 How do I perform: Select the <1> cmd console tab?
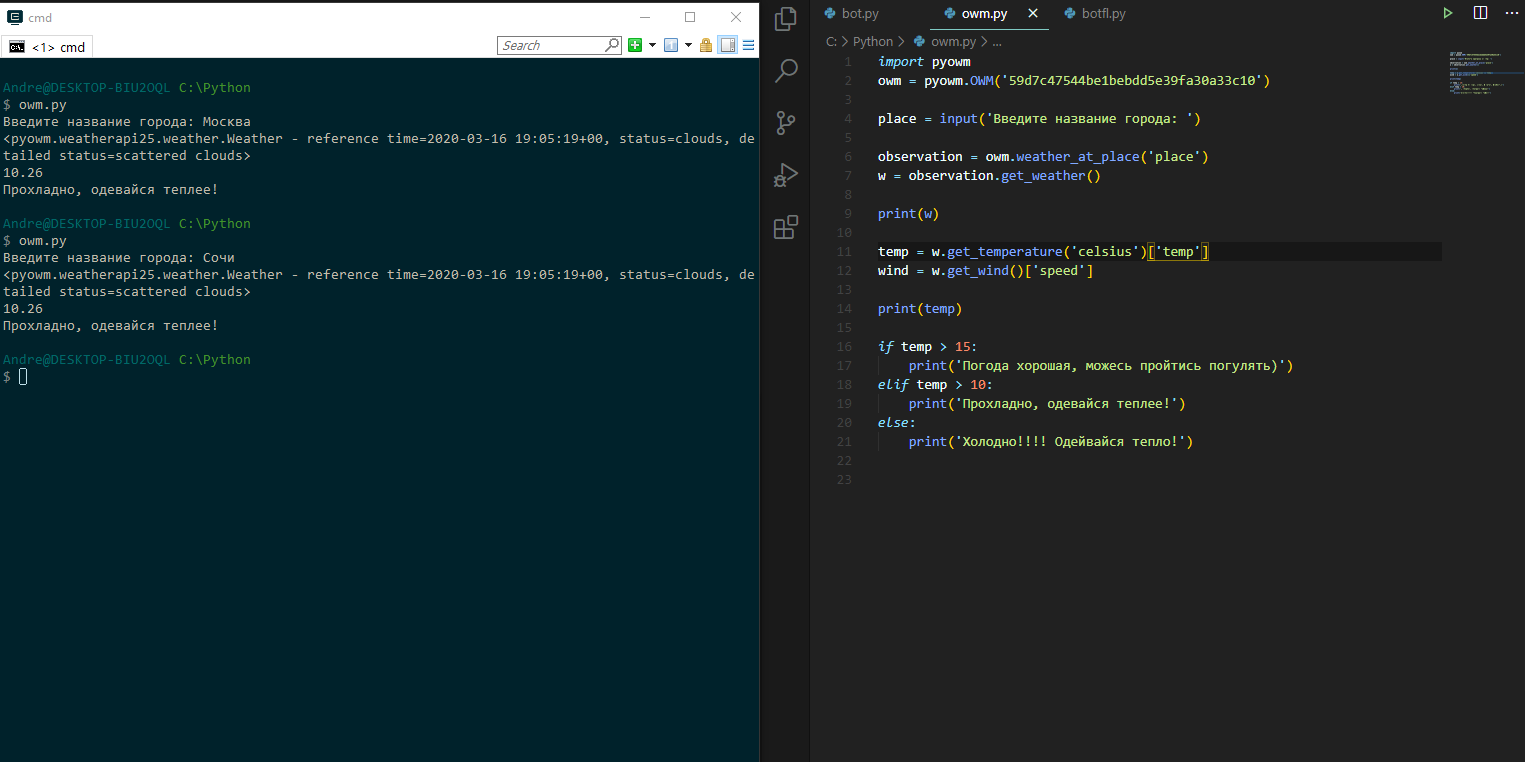click(47, 47)
